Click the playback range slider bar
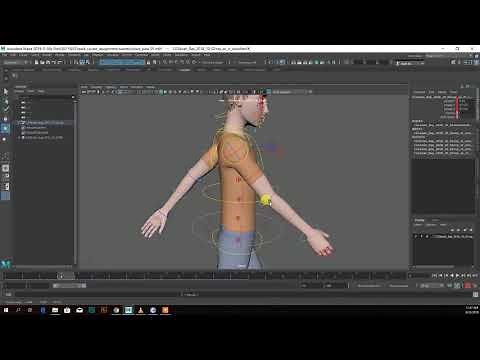 [69, 286]
